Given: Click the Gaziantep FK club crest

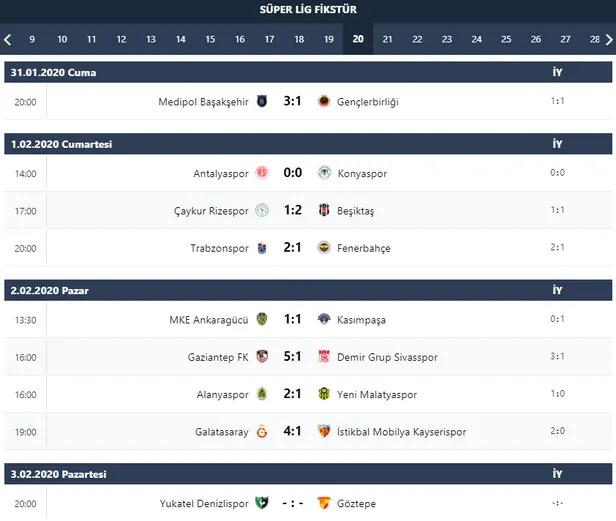Looking at the screenshot, I should (263, 357).
